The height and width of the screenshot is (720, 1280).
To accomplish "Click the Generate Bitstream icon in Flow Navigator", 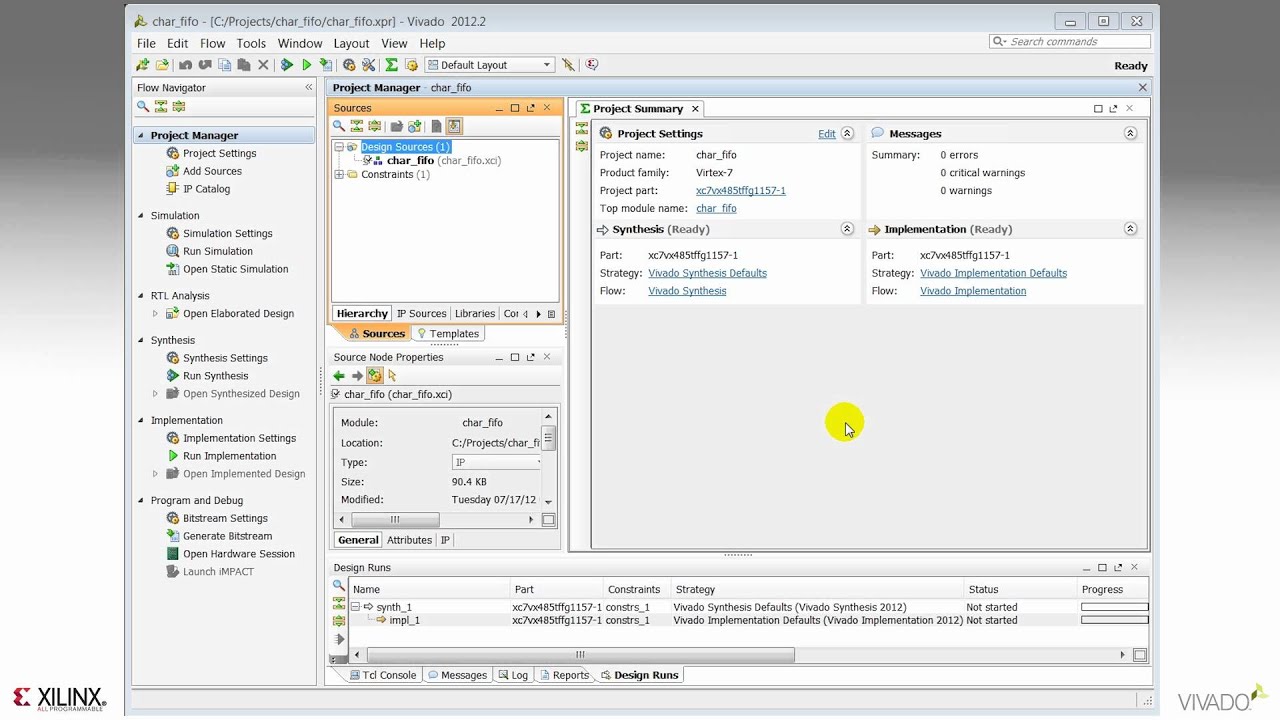I will tap(173, 536).
